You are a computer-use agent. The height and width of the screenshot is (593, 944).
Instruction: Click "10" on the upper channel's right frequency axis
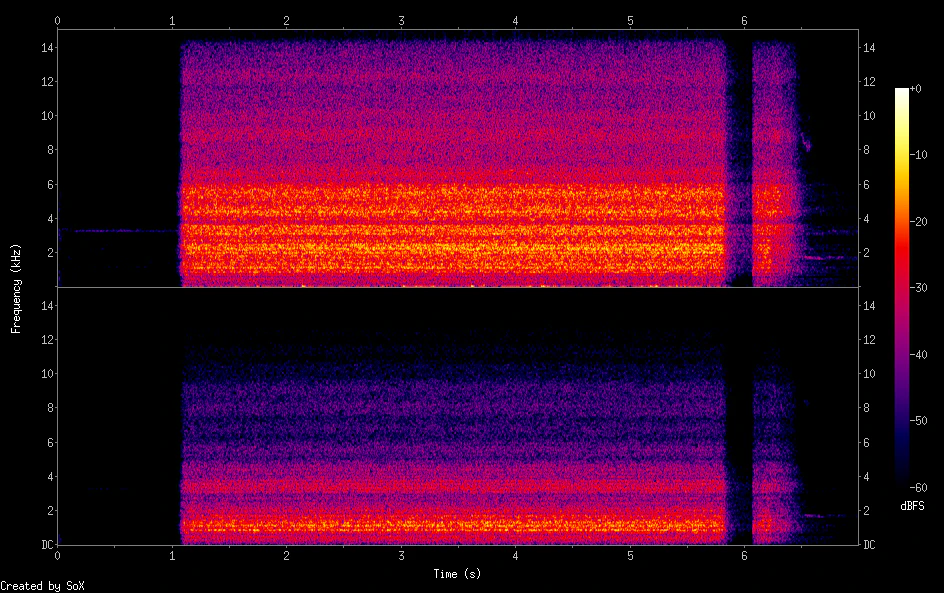coord(869,116)
